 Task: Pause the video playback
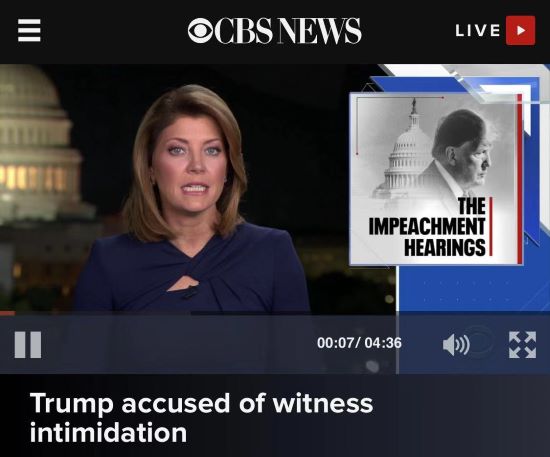[x=28, y=345]
